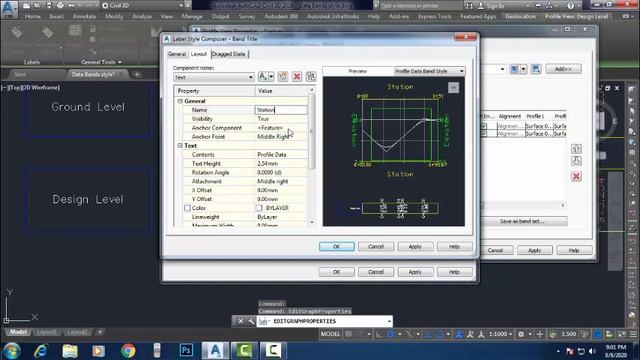Image resolution: width=640 pixels, height=360 pixels.
Task: Click Apply in Label Style Composer
Action: point(415,247)
